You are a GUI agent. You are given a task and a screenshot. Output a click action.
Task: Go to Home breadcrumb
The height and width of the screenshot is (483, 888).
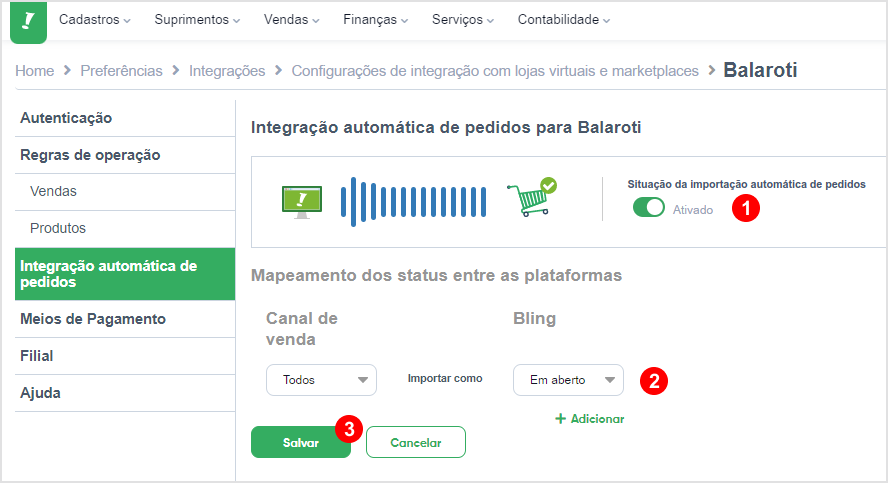[35, 71]
